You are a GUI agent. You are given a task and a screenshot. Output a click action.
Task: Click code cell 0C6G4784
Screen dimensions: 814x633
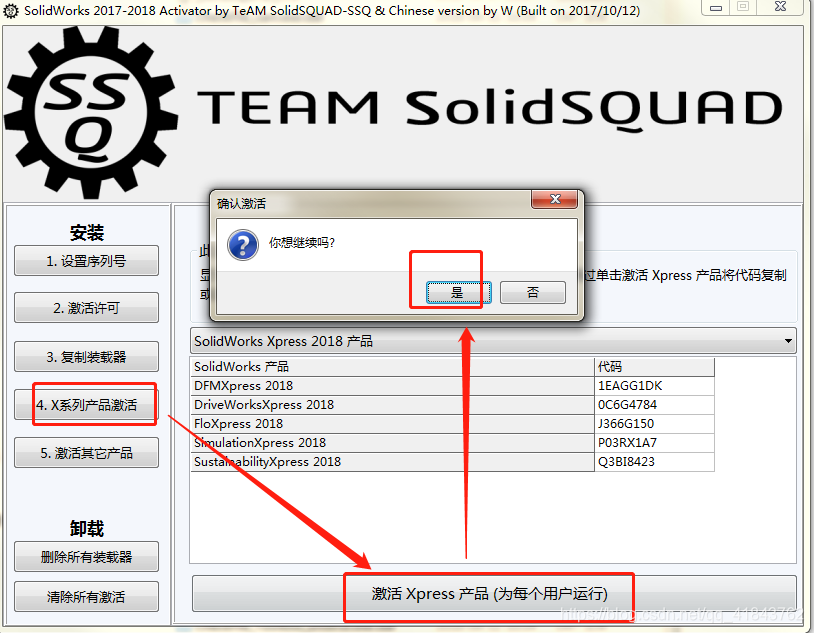654,405
